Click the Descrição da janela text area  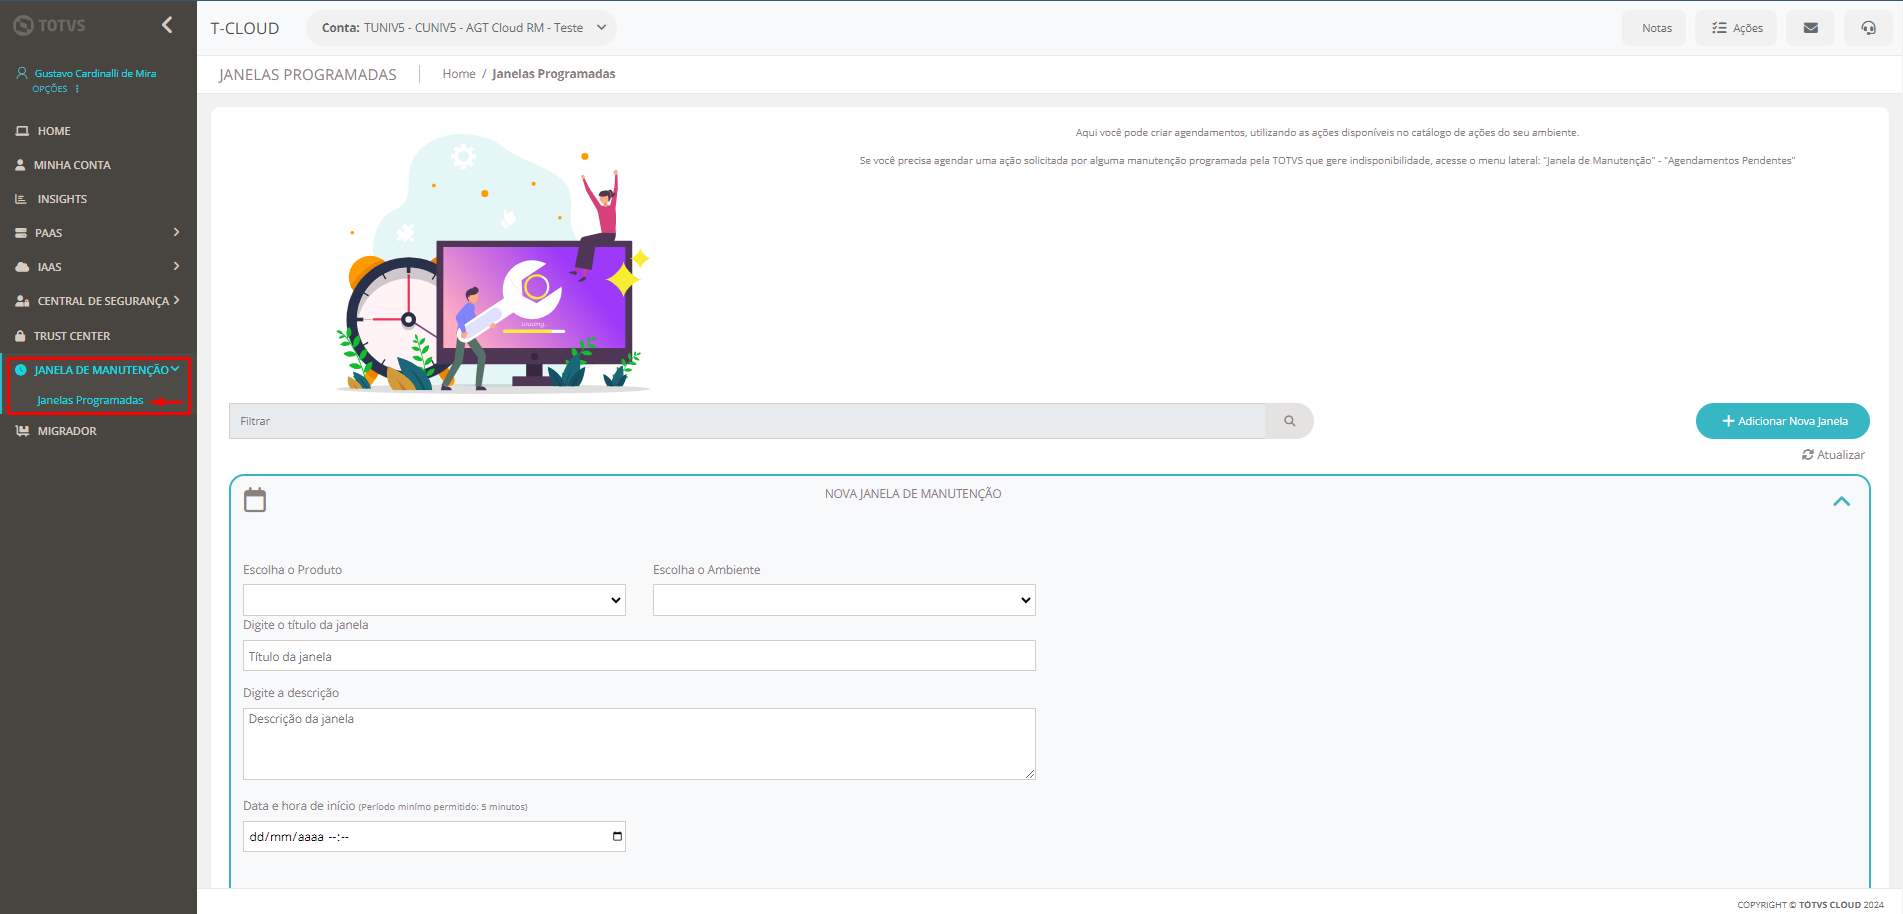(639, 744)
